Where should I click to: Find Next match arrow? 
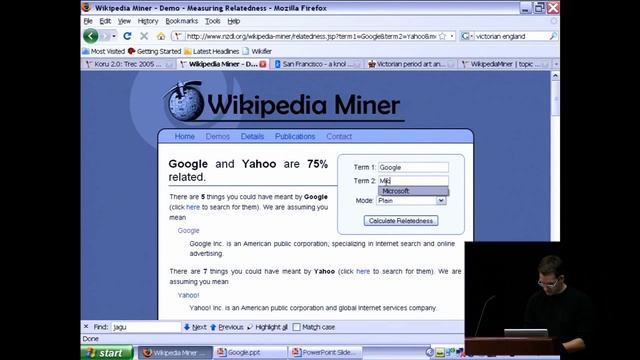click(195, 327)
